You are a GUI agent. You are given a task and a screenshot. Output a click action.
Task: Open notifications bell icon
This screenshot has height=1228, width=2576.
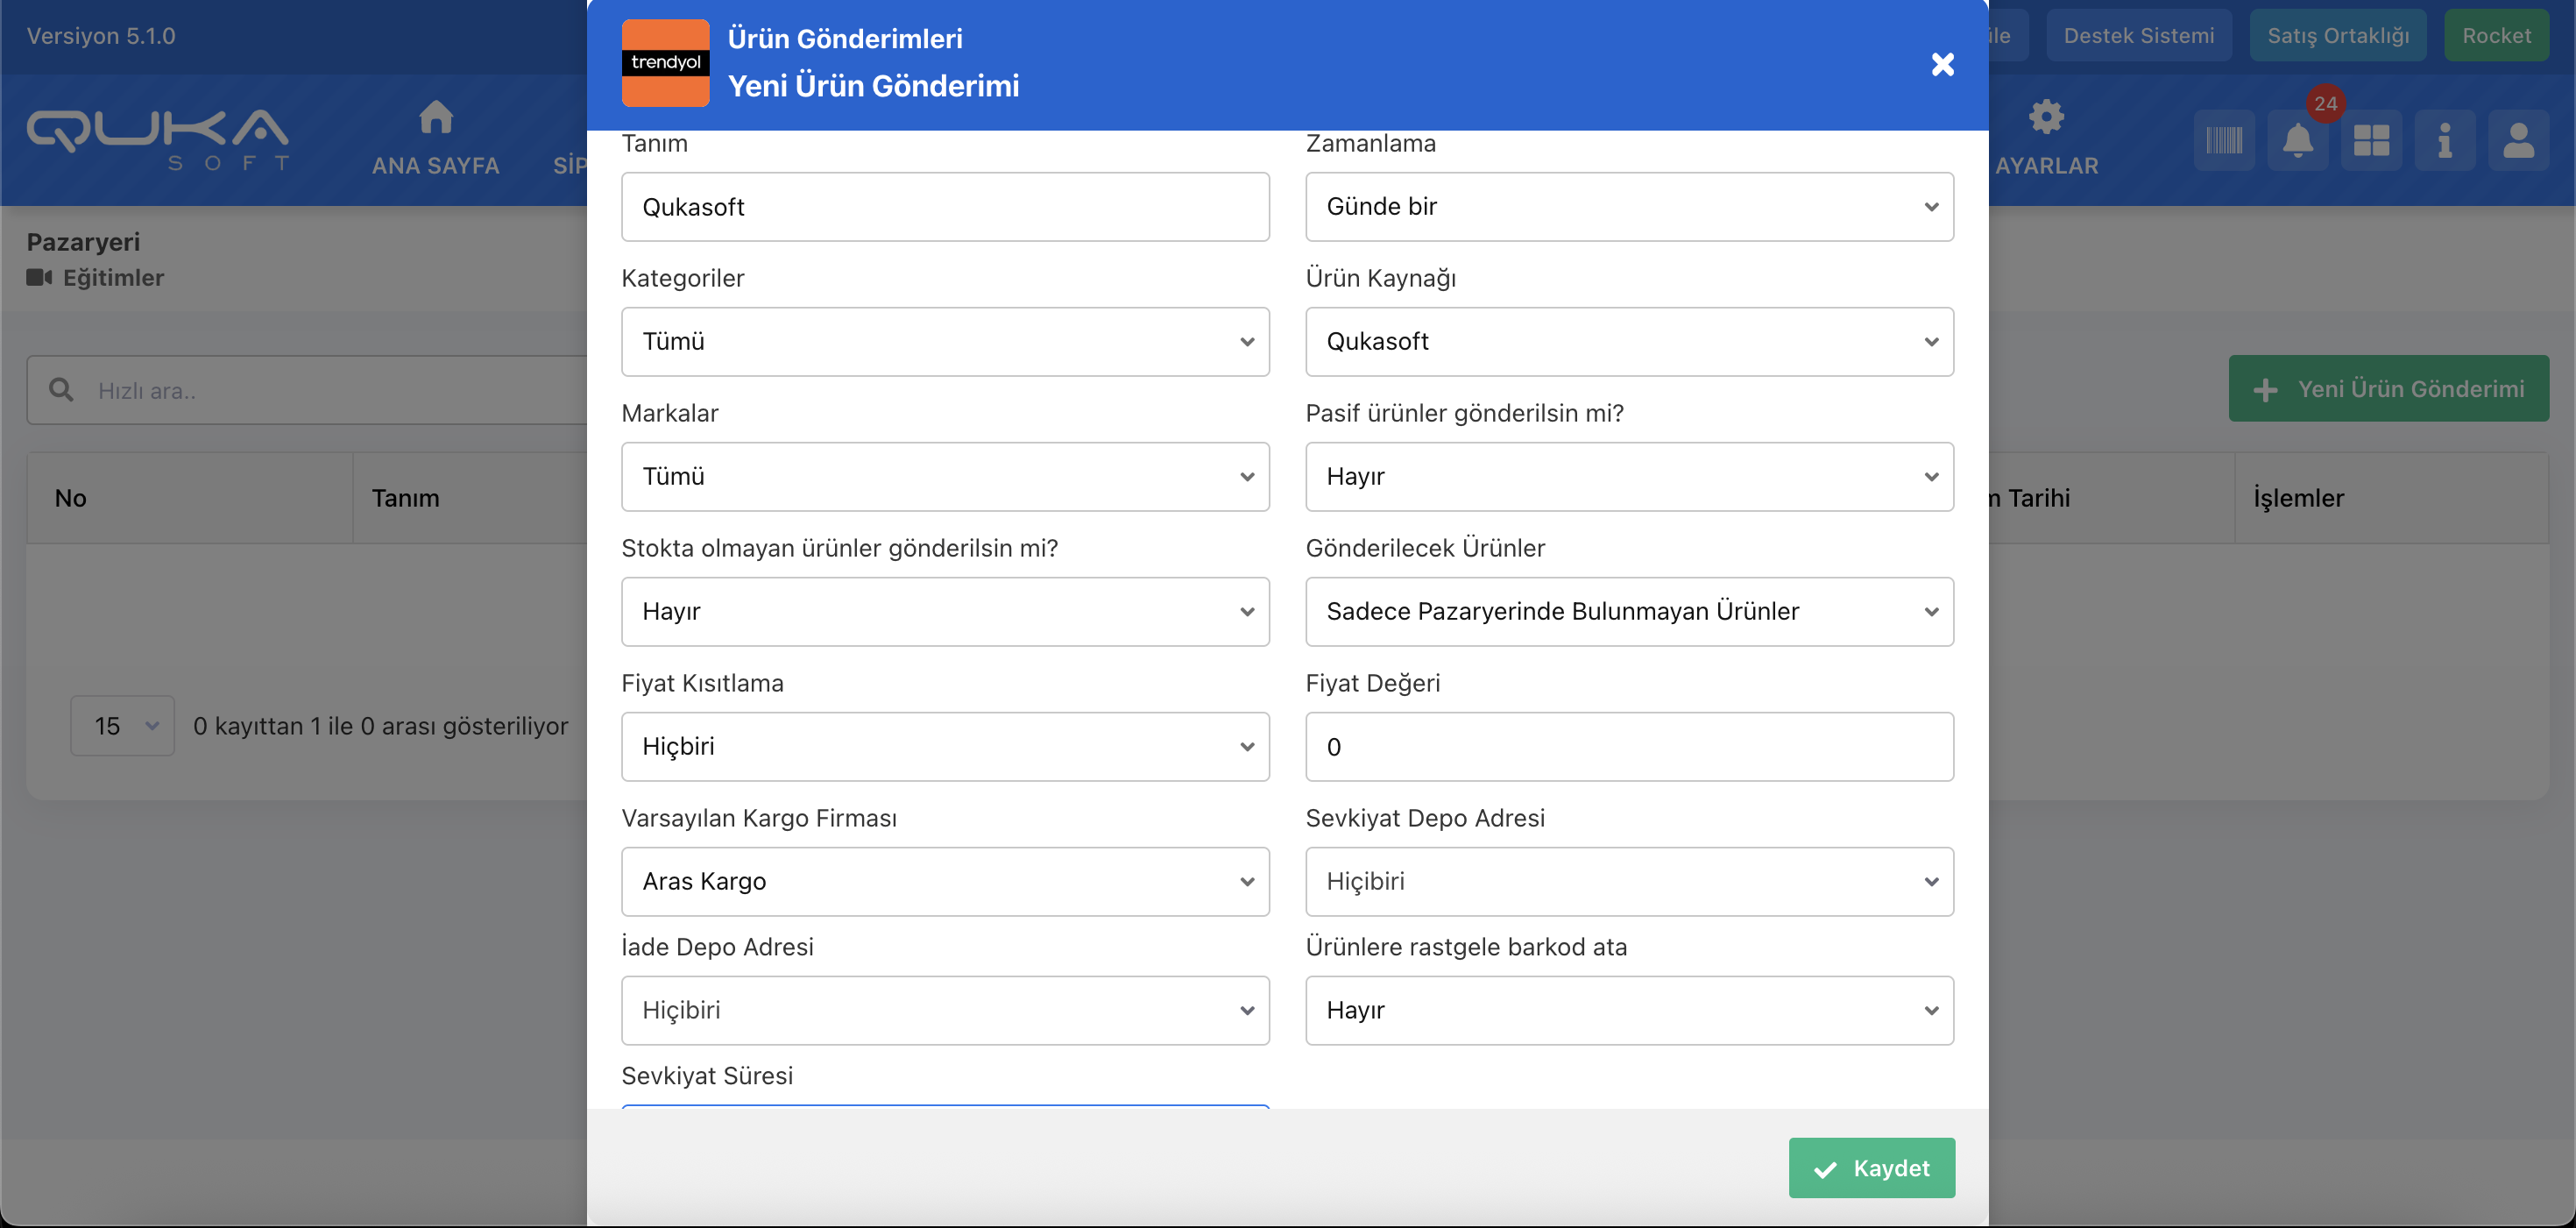pyautogui.click(x=2298, y=140)
